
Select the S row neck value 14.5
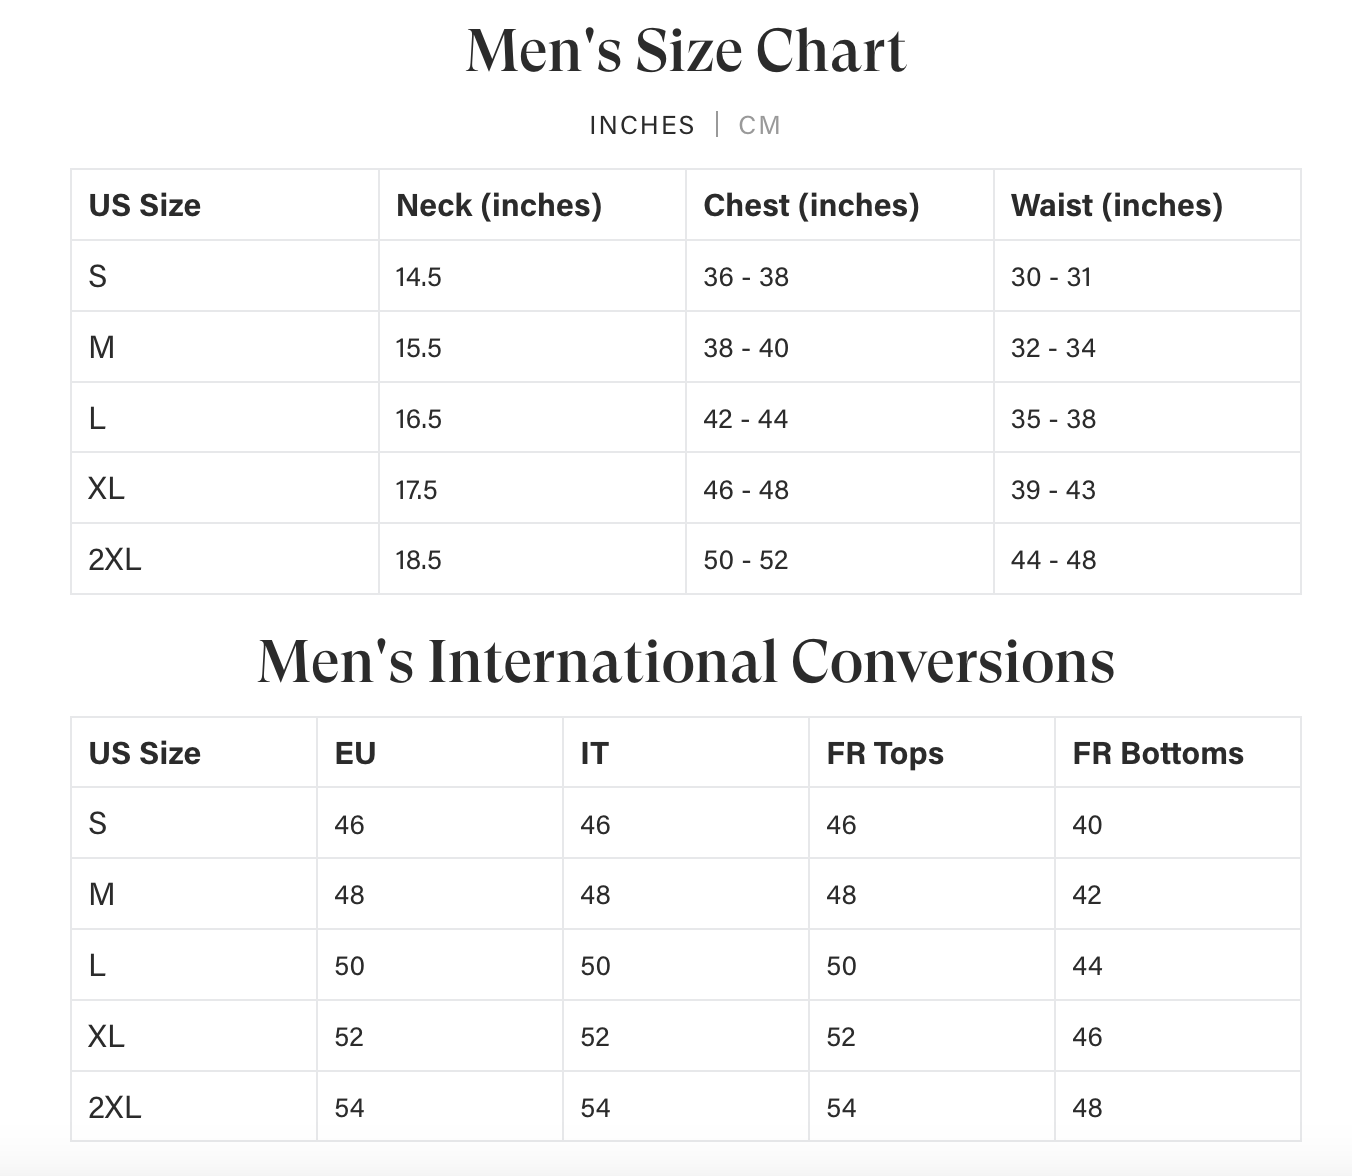coord(419,277)
